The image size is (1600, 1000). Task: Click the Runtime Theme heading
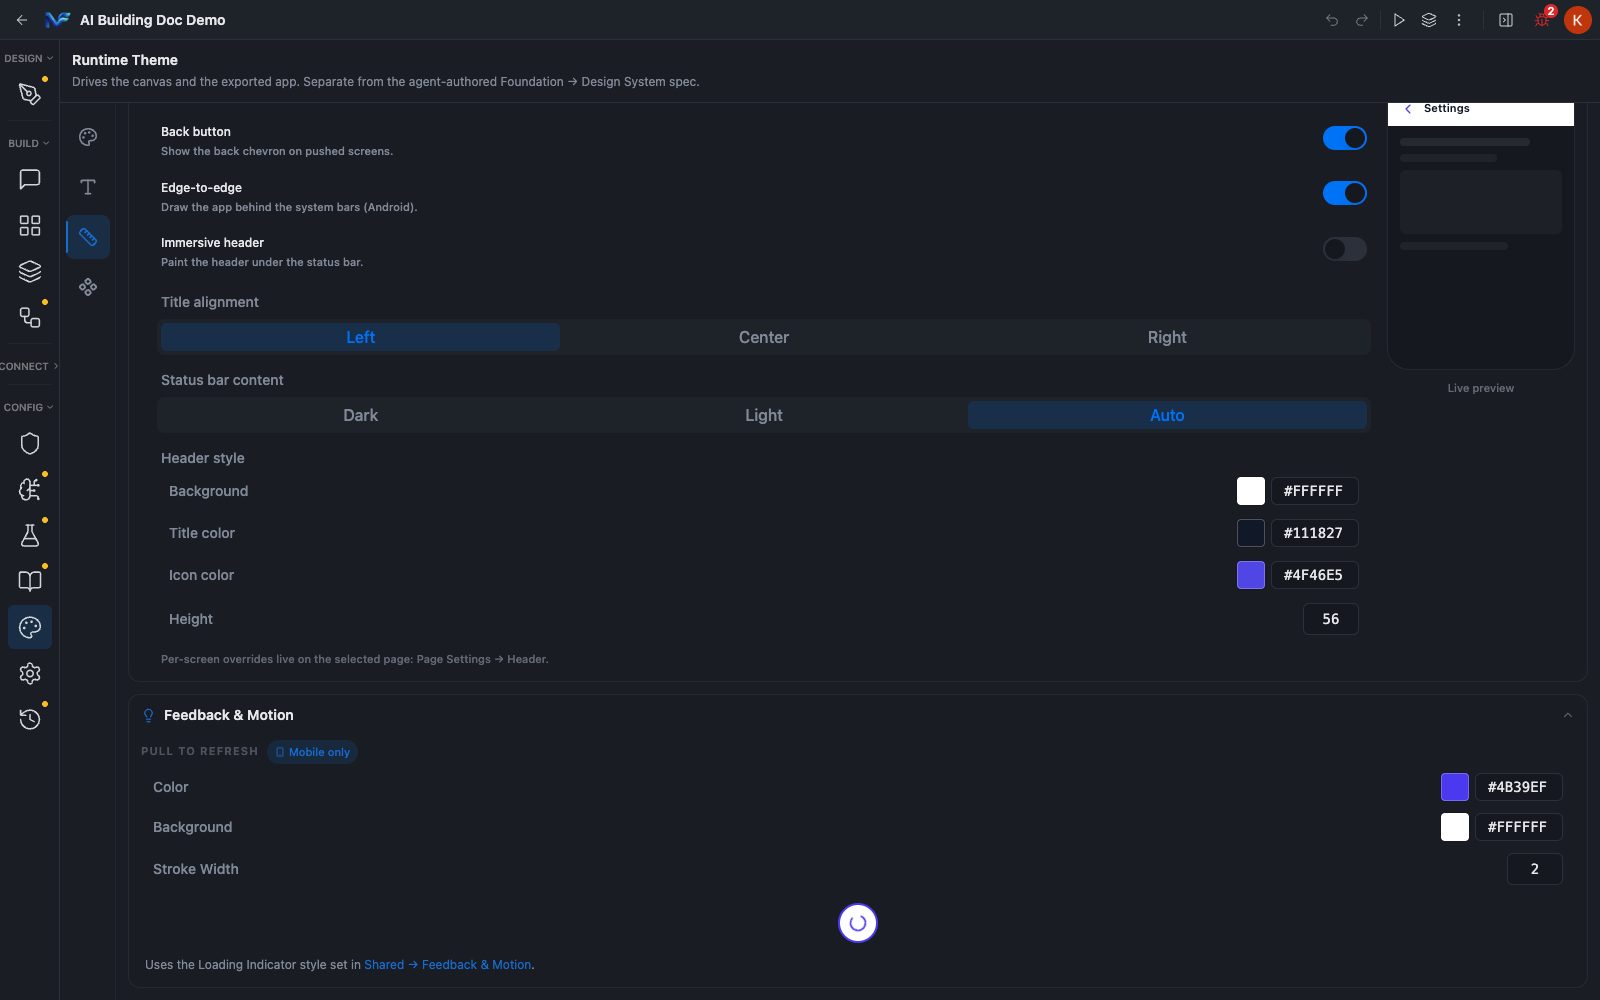[x=125, y=60]
